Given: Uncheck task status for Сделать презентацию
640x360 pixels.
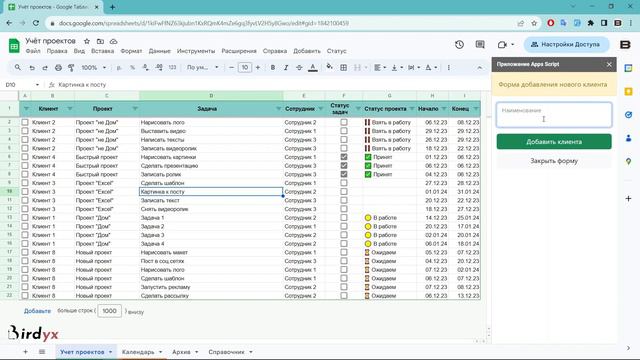Looking at the screenshot, I should coord(344,165).
